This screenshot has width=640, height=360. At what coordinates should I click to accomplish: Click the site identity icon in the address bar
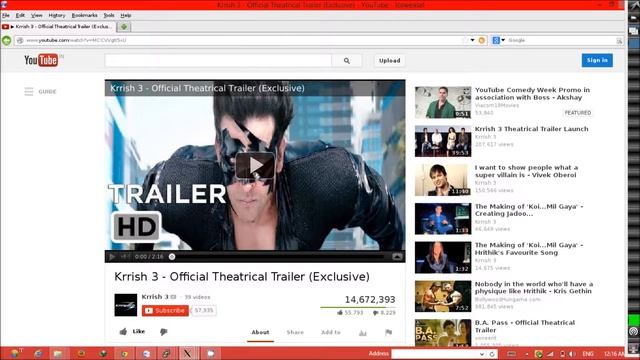[x=20, y=40]
